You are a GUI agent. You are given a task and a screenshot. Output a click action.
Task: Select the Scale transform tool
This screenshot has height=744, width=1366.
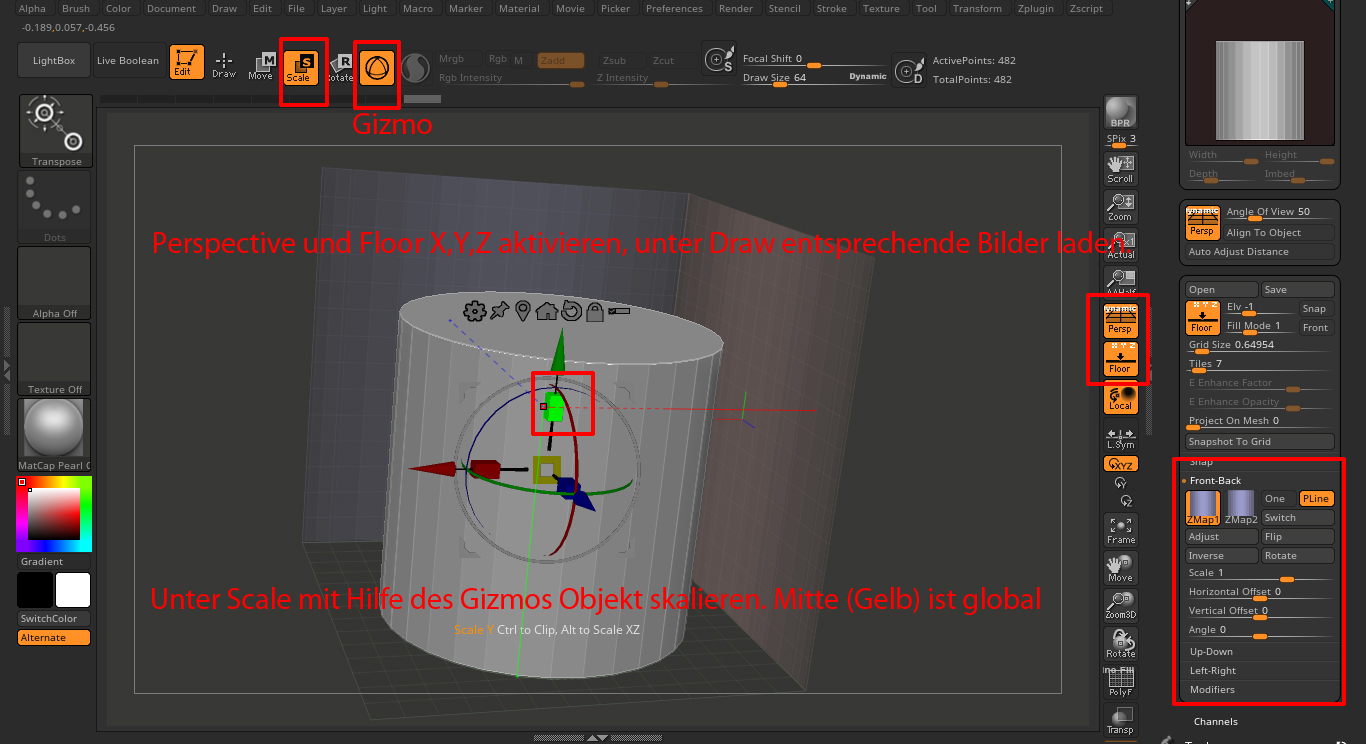point(299,66)
